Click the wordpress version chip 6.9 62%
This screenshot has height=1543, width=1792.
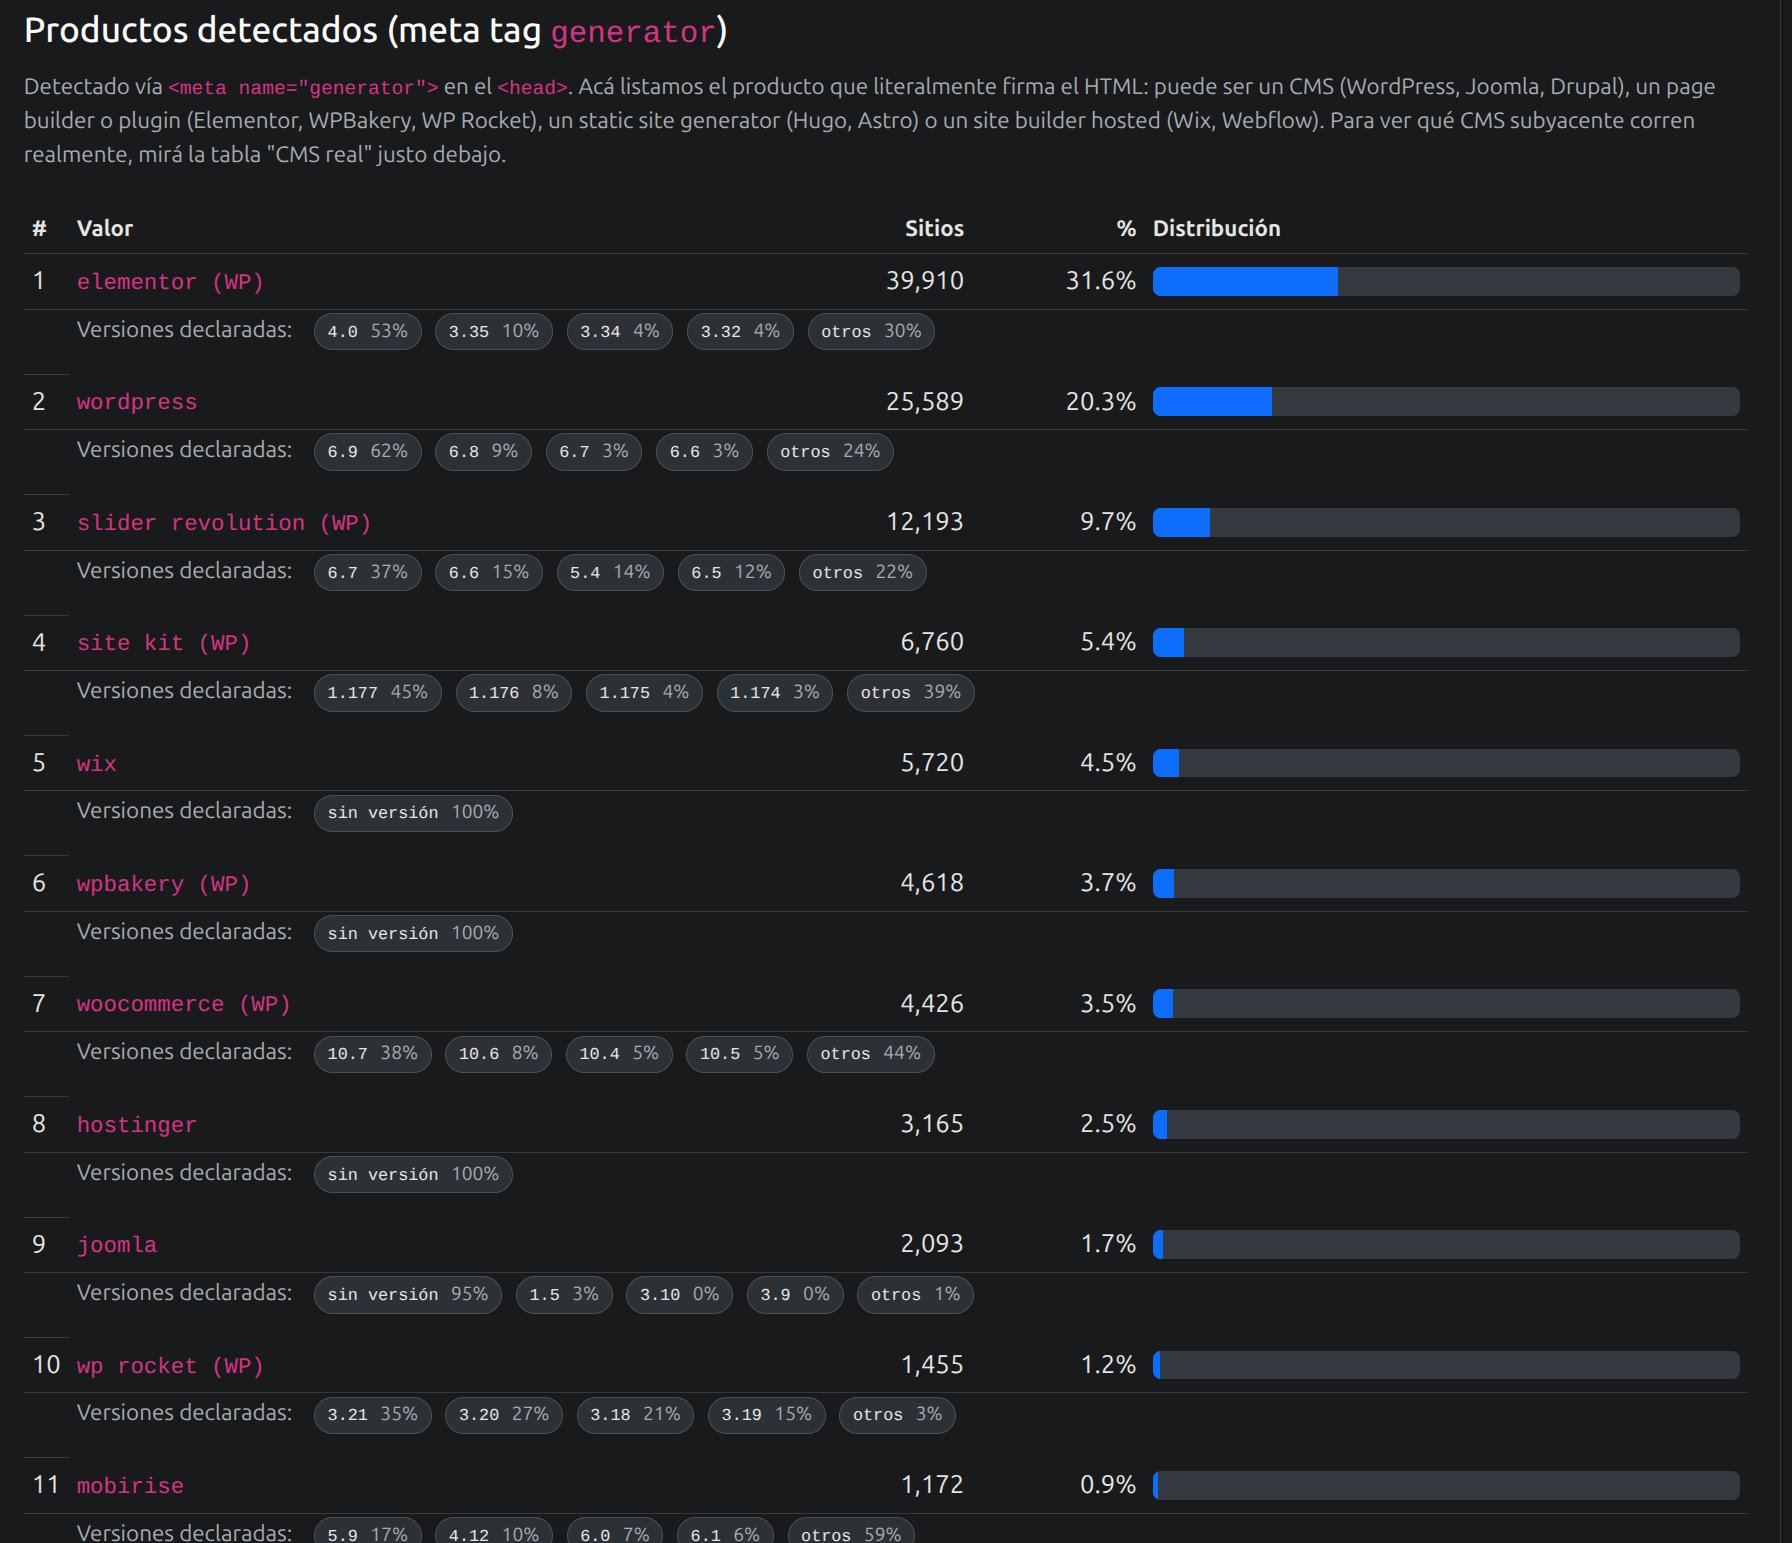click(x=368, y=452)
